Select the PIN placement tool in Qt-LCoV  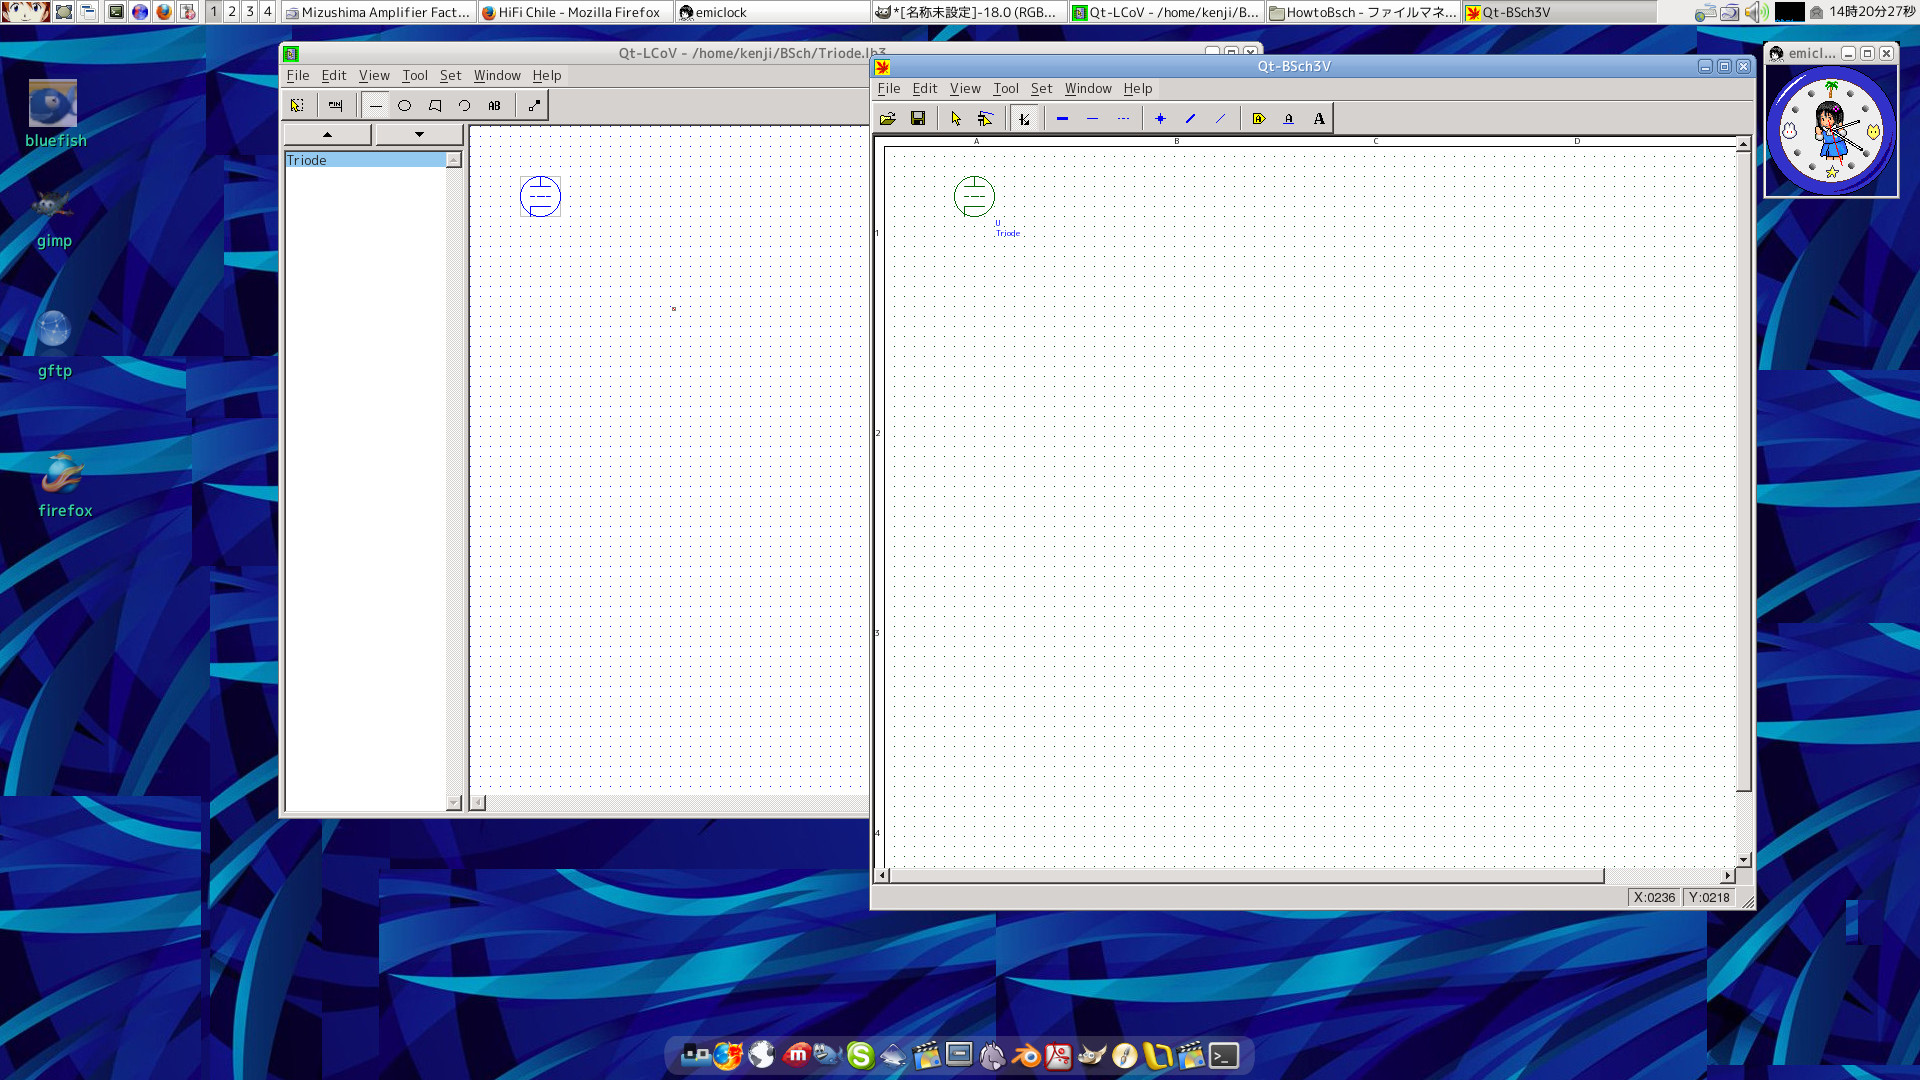point(336,105)
